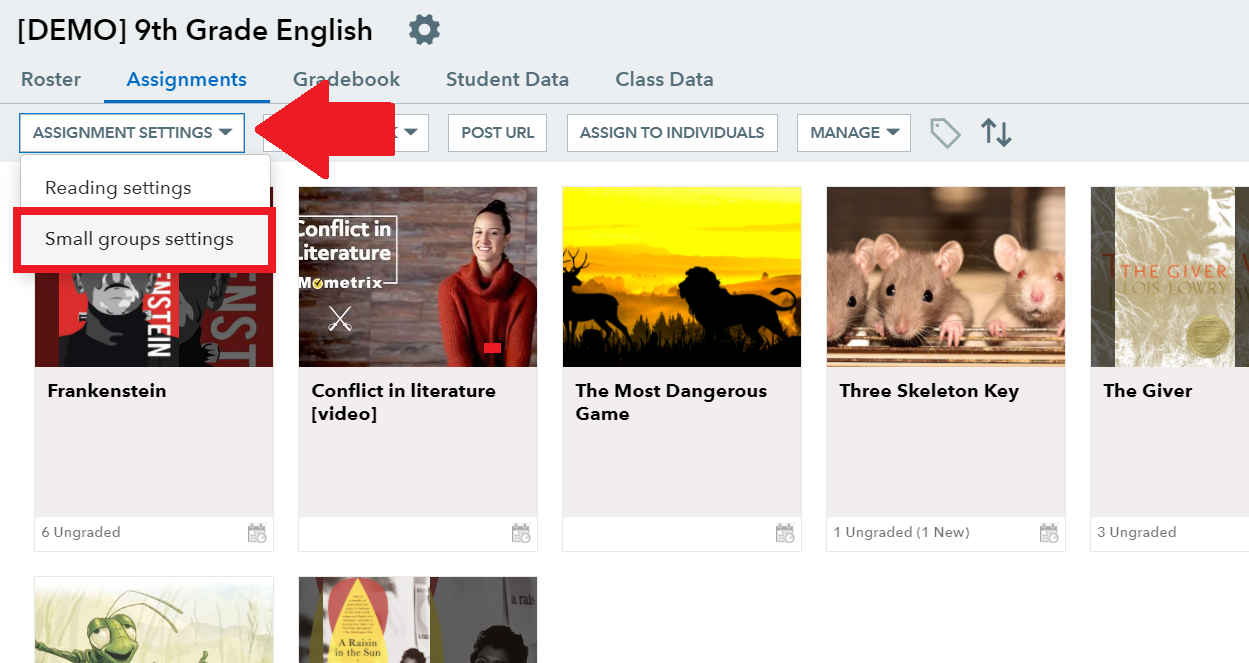View the Class Data tab
The image size is (1249, 663).
tap(664, 80)
